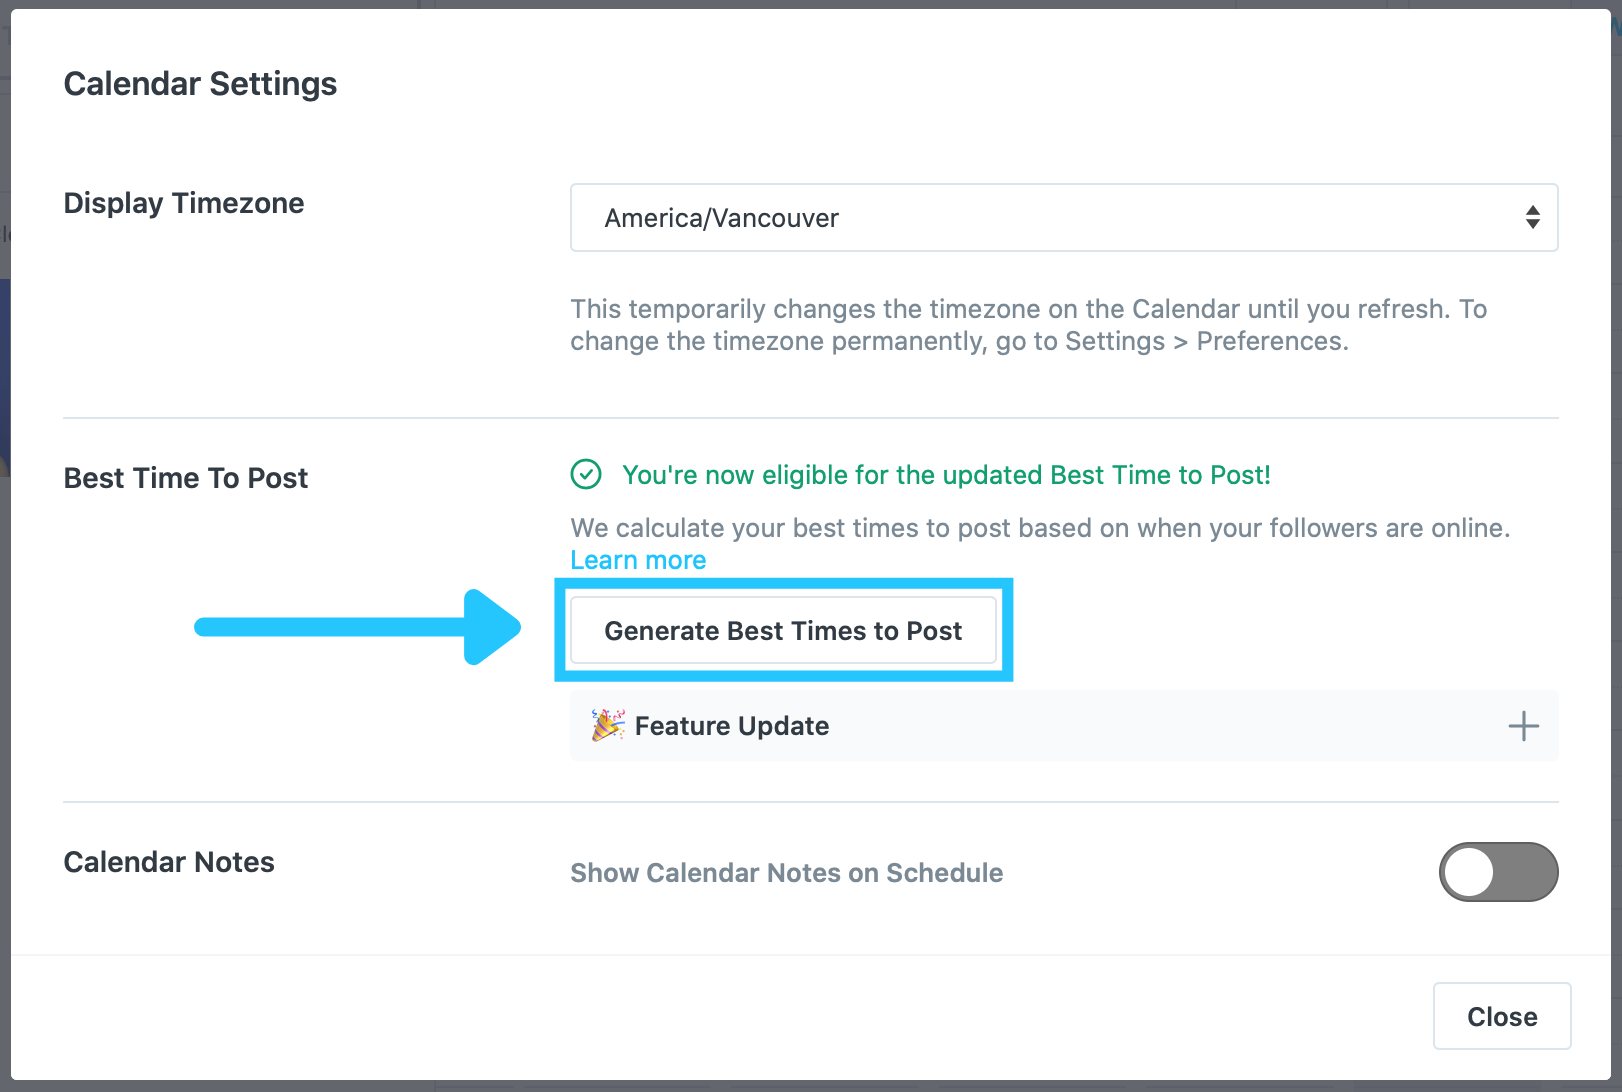Viewport: 1622px width, 1092px height.
Task: Open the Learn more link
Action: click(638, 560)
